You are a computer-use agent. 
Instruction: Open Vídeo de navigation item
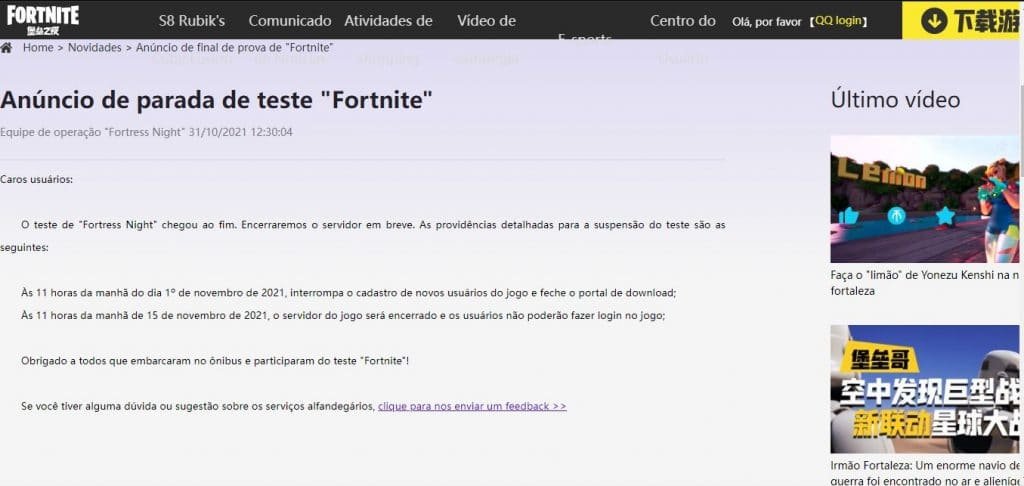click(x=487, y=21)
